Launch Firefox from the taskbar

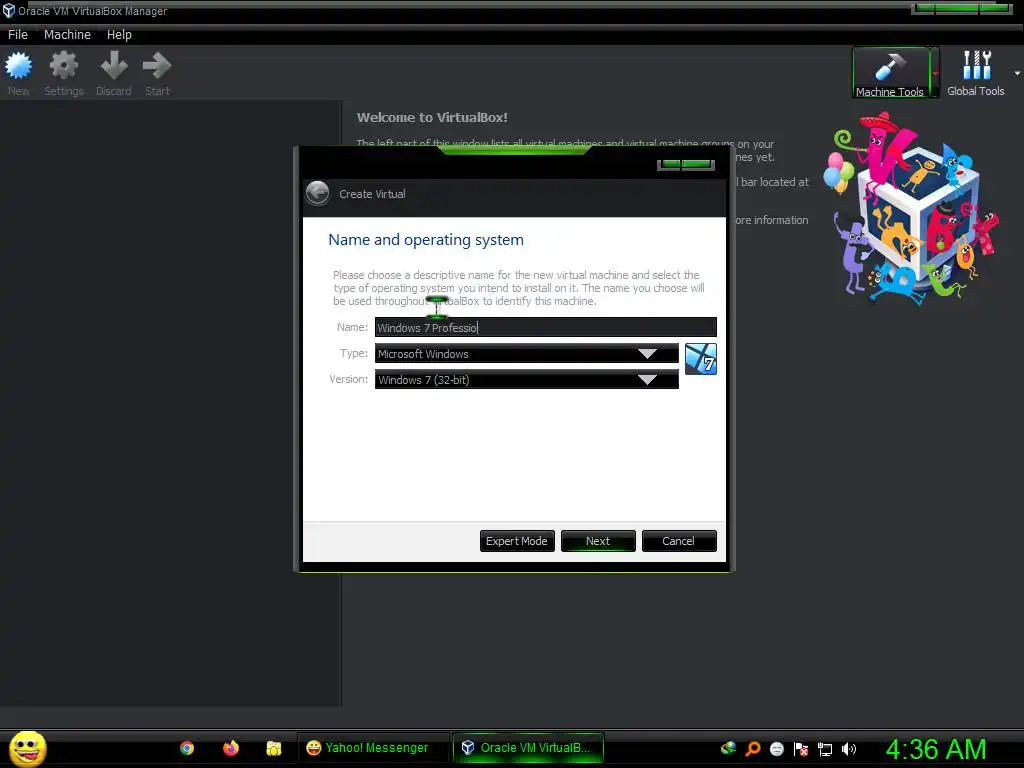[231, 748]
